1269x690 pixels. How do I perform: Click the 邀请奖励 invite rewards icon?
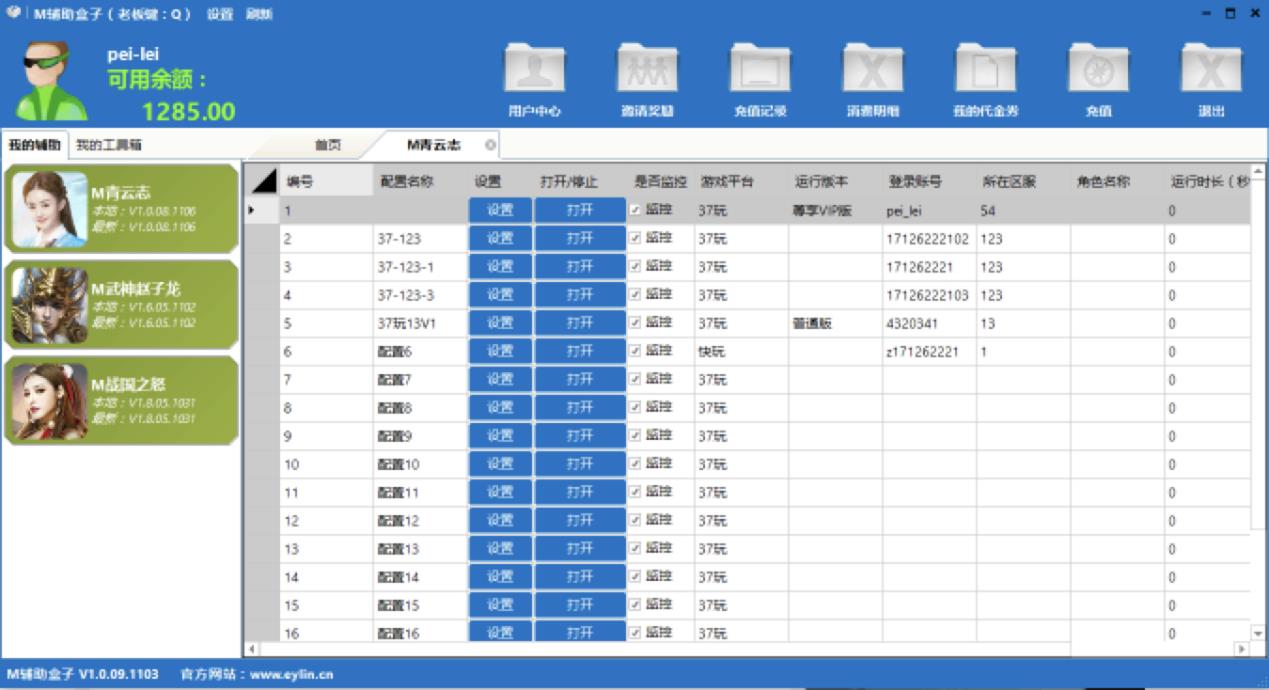pyautogui.click(x=647, y=71)
